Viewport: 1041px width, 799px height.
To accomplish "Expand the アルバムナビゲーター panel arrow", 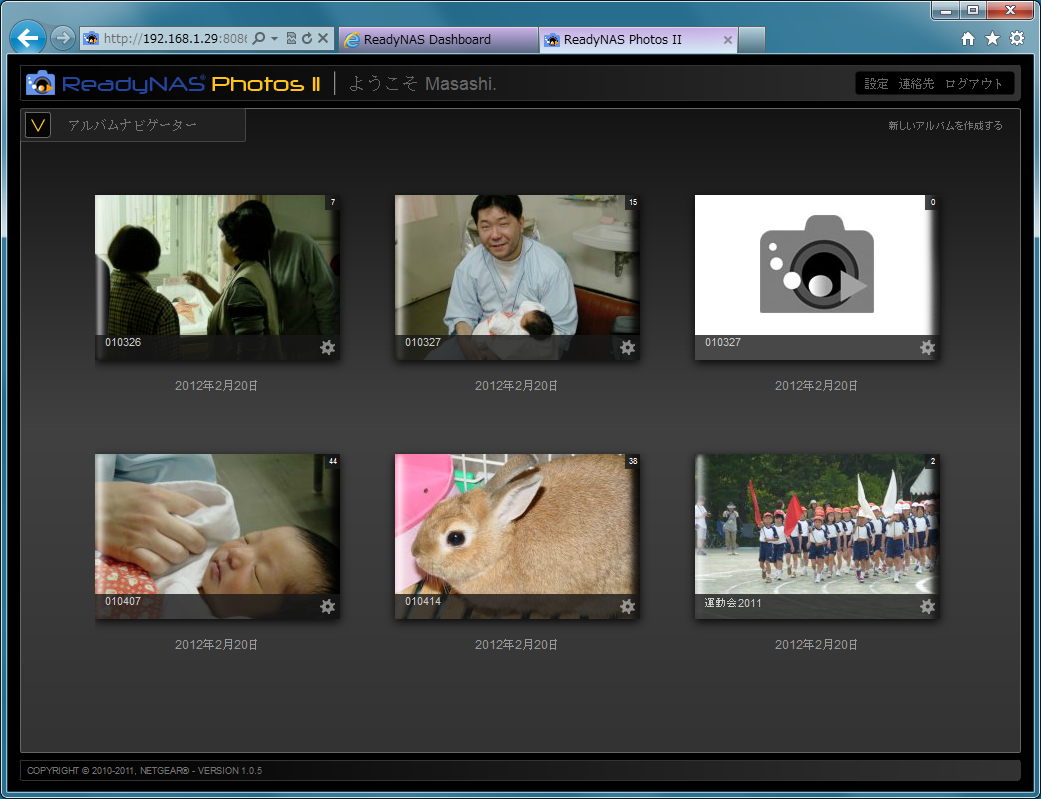I will [38, 125].
